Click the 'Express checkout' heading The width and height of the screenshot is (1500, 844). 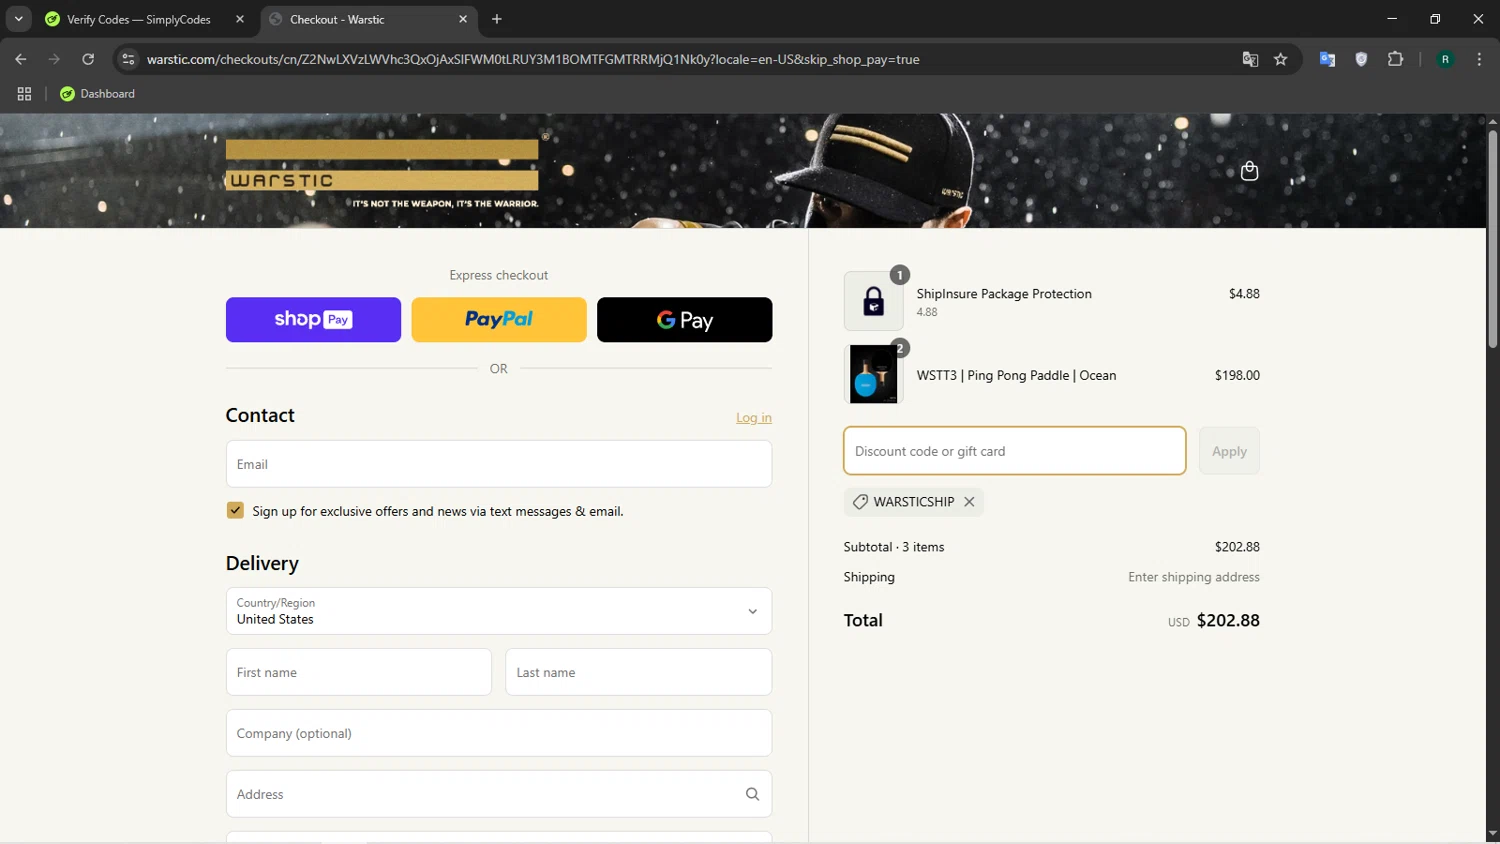coord(499,275)
